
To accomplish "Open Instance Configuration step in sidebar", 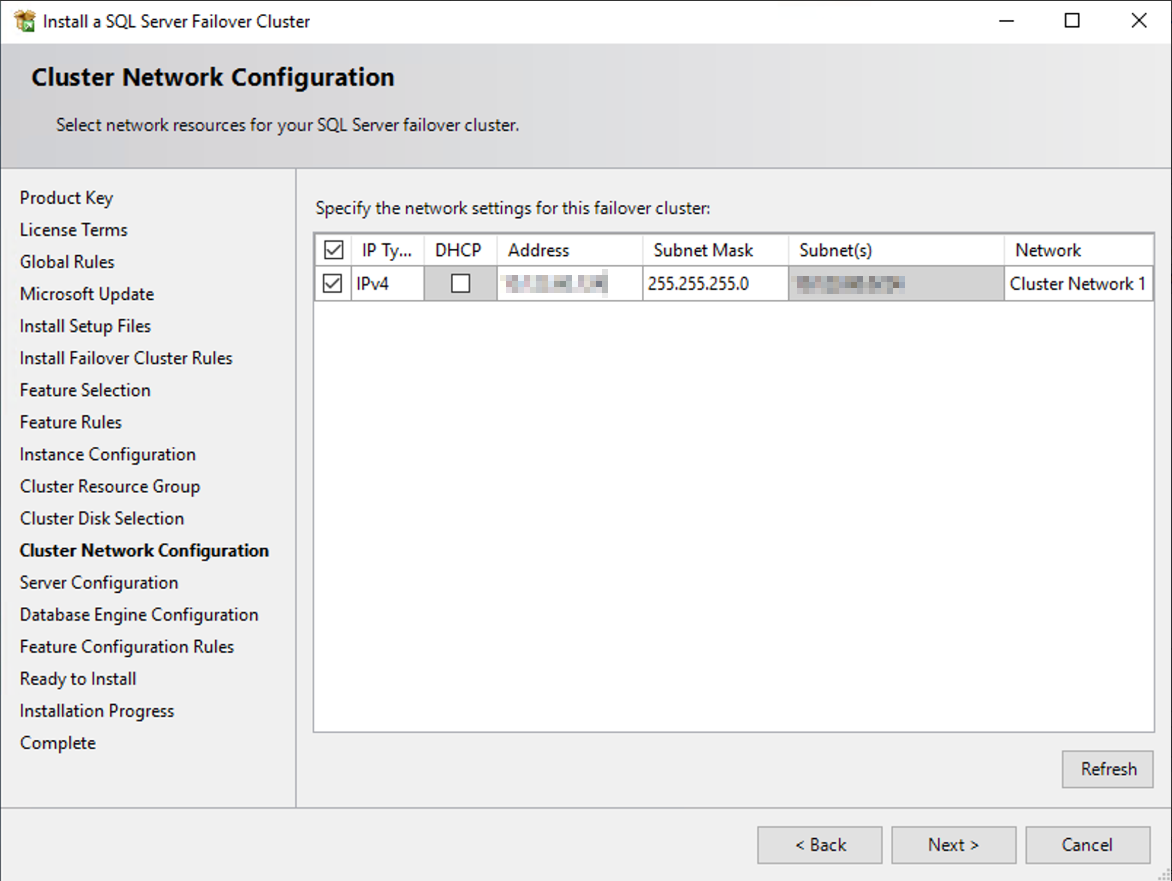I will pos(108,454).
